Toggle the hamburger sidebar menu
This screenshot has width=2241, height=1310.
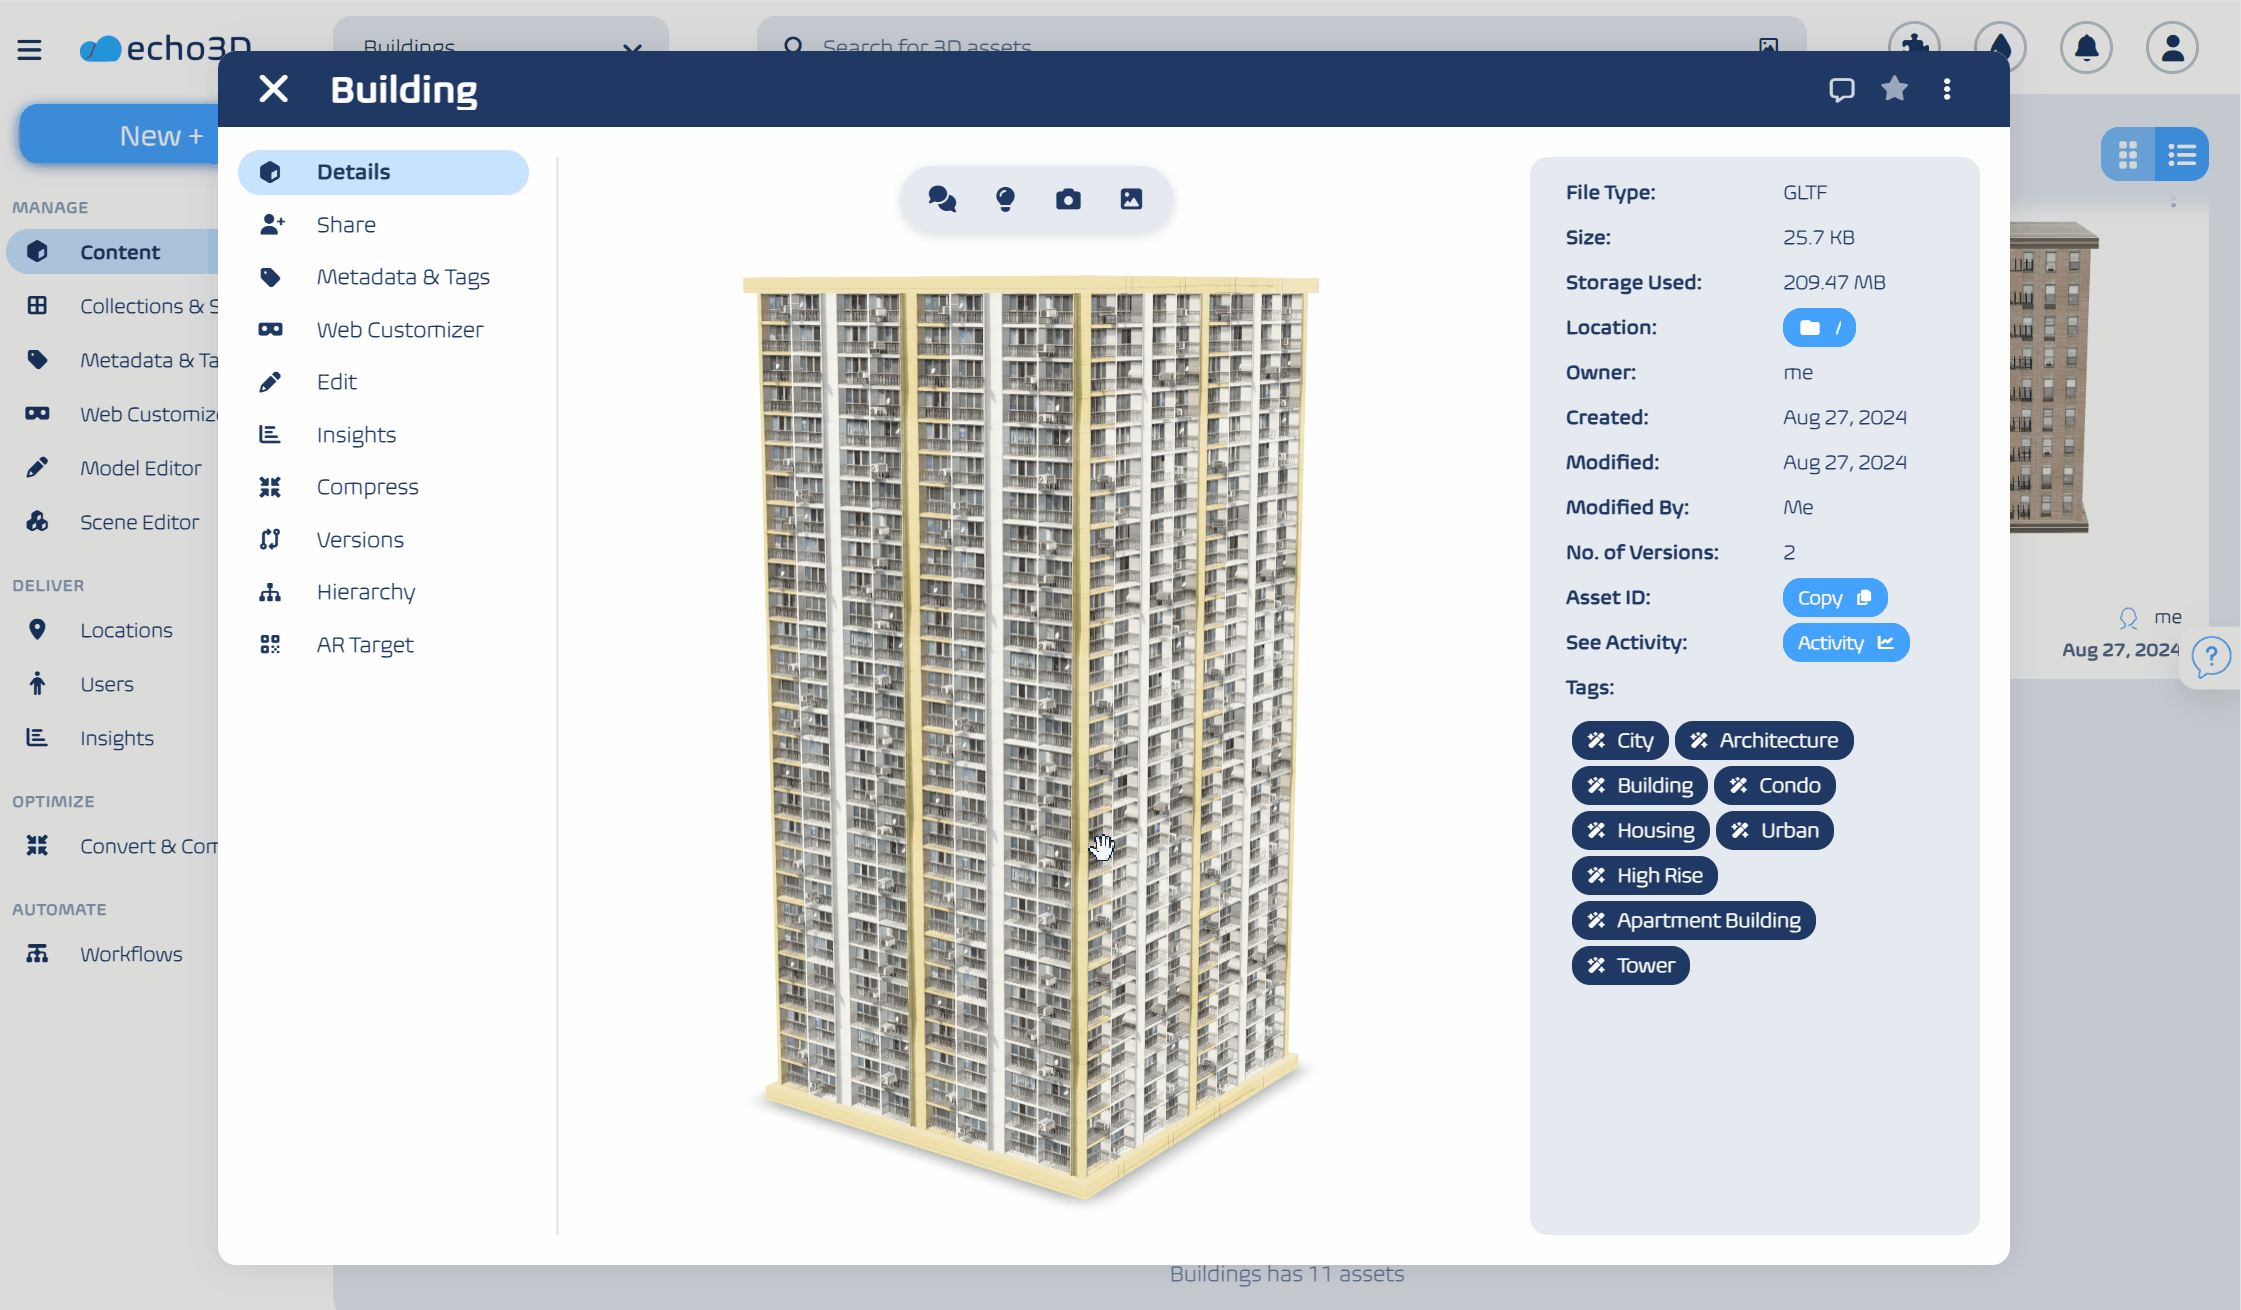click(29, 49)
